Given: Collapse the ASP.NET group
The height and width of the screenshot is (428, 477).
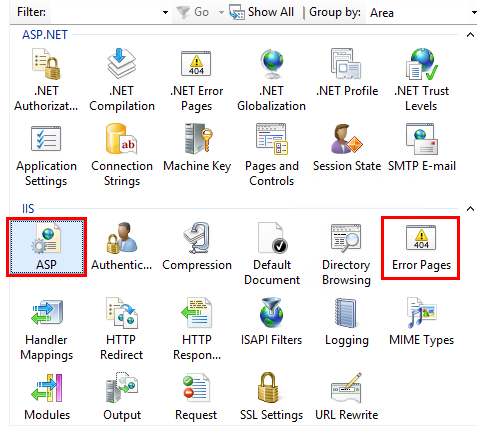Looking at the screenshot, I should (470, 35).
